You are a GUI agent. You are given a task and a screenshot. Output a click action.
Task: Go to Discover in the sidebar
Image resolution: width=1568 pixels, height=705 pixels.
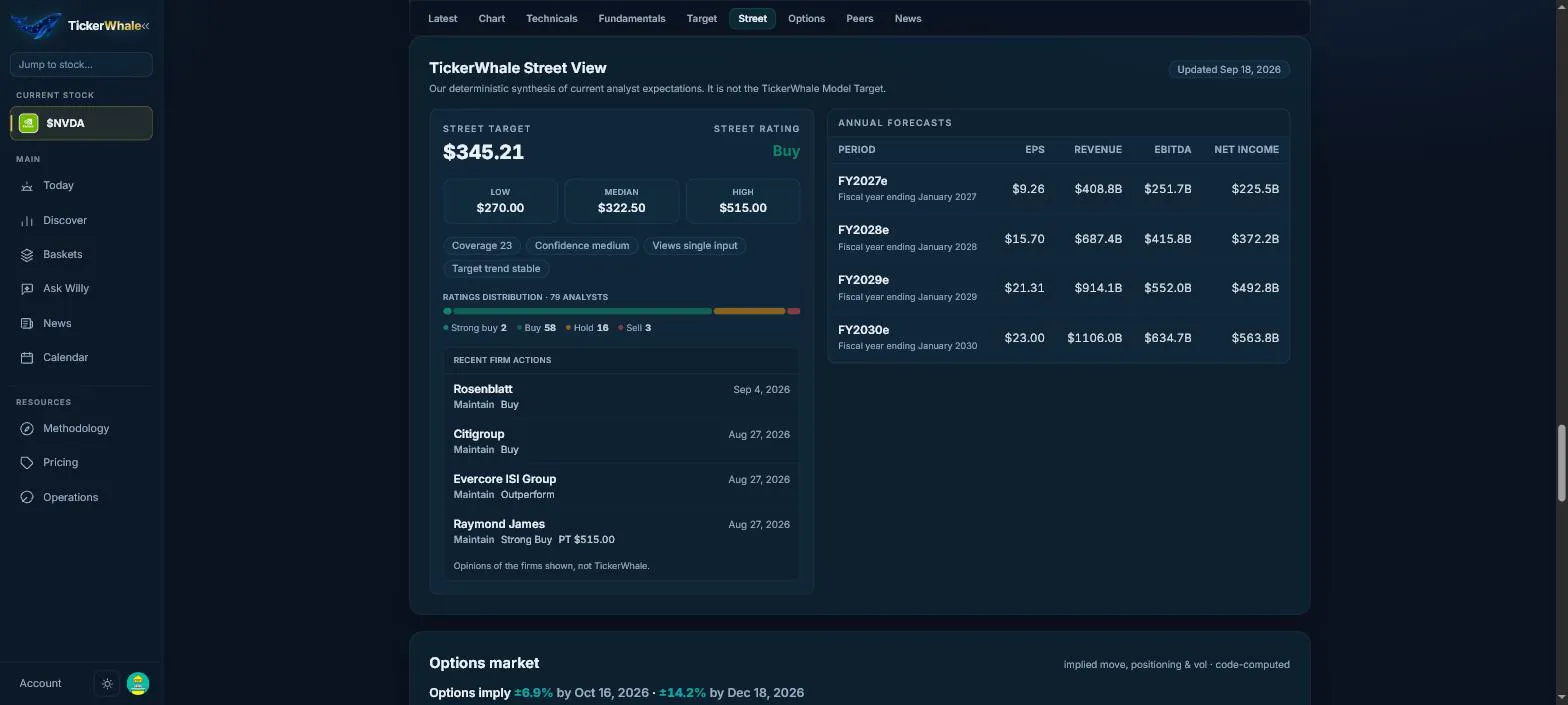point(81,220)
